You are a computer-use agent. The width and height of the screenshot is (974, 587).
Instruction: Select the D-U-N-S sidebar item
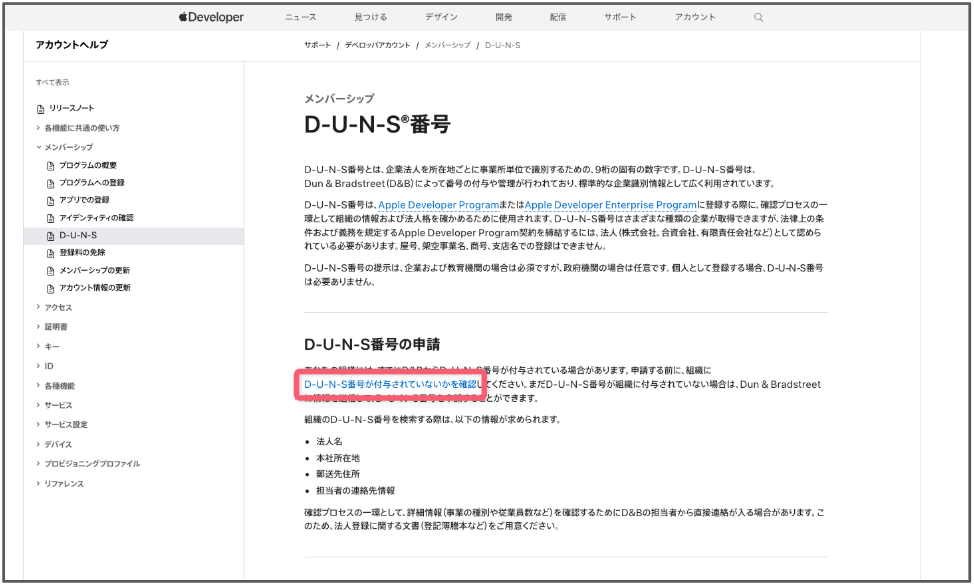click(134, 236)
